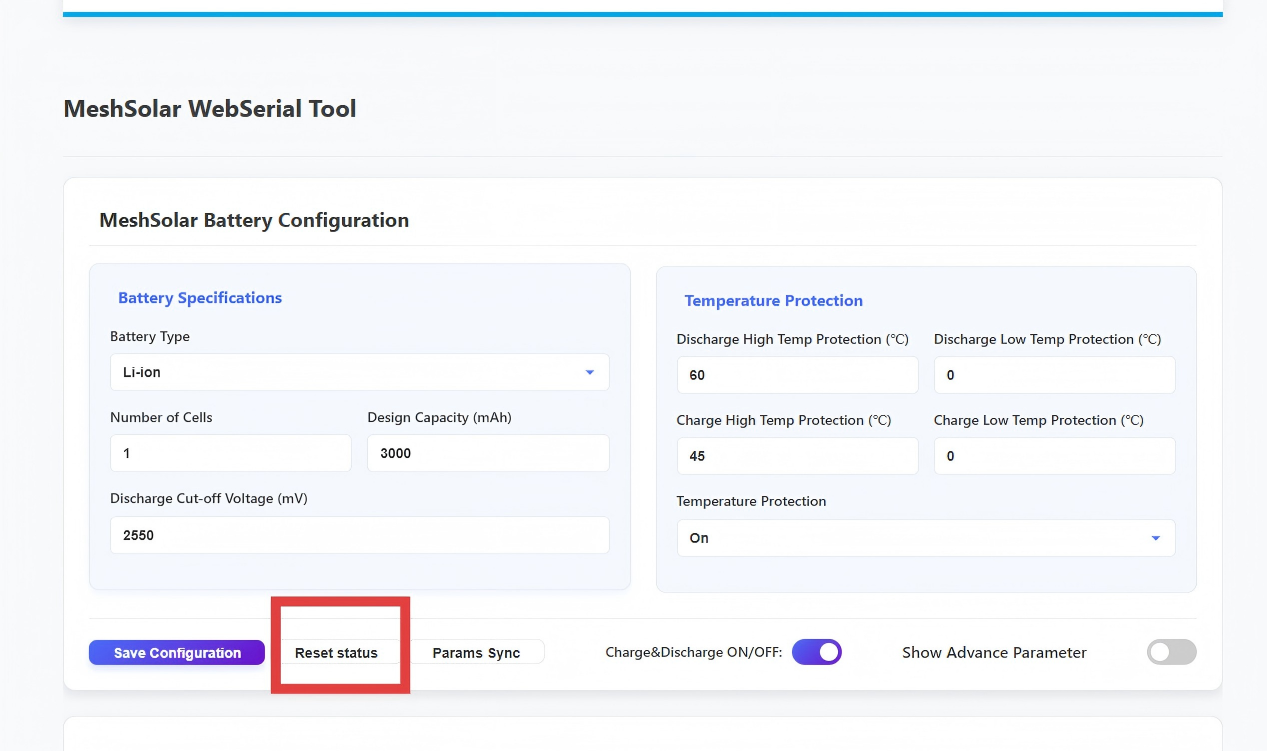Click the Temperature Protection dropdown arrow icon
Image resolution: width=1267 pixels, height=751 pixels.
click(x=1155, y=538)
